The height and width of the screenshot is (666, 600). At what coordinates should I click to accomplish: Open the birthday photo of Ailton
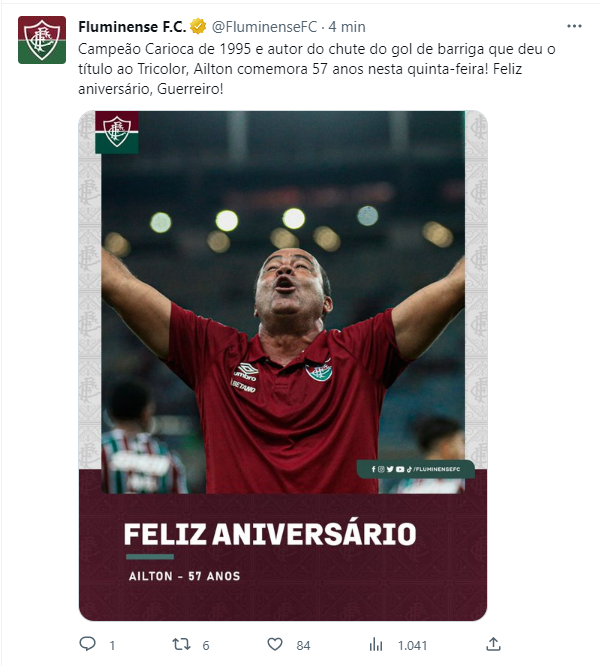click(283, 365)
